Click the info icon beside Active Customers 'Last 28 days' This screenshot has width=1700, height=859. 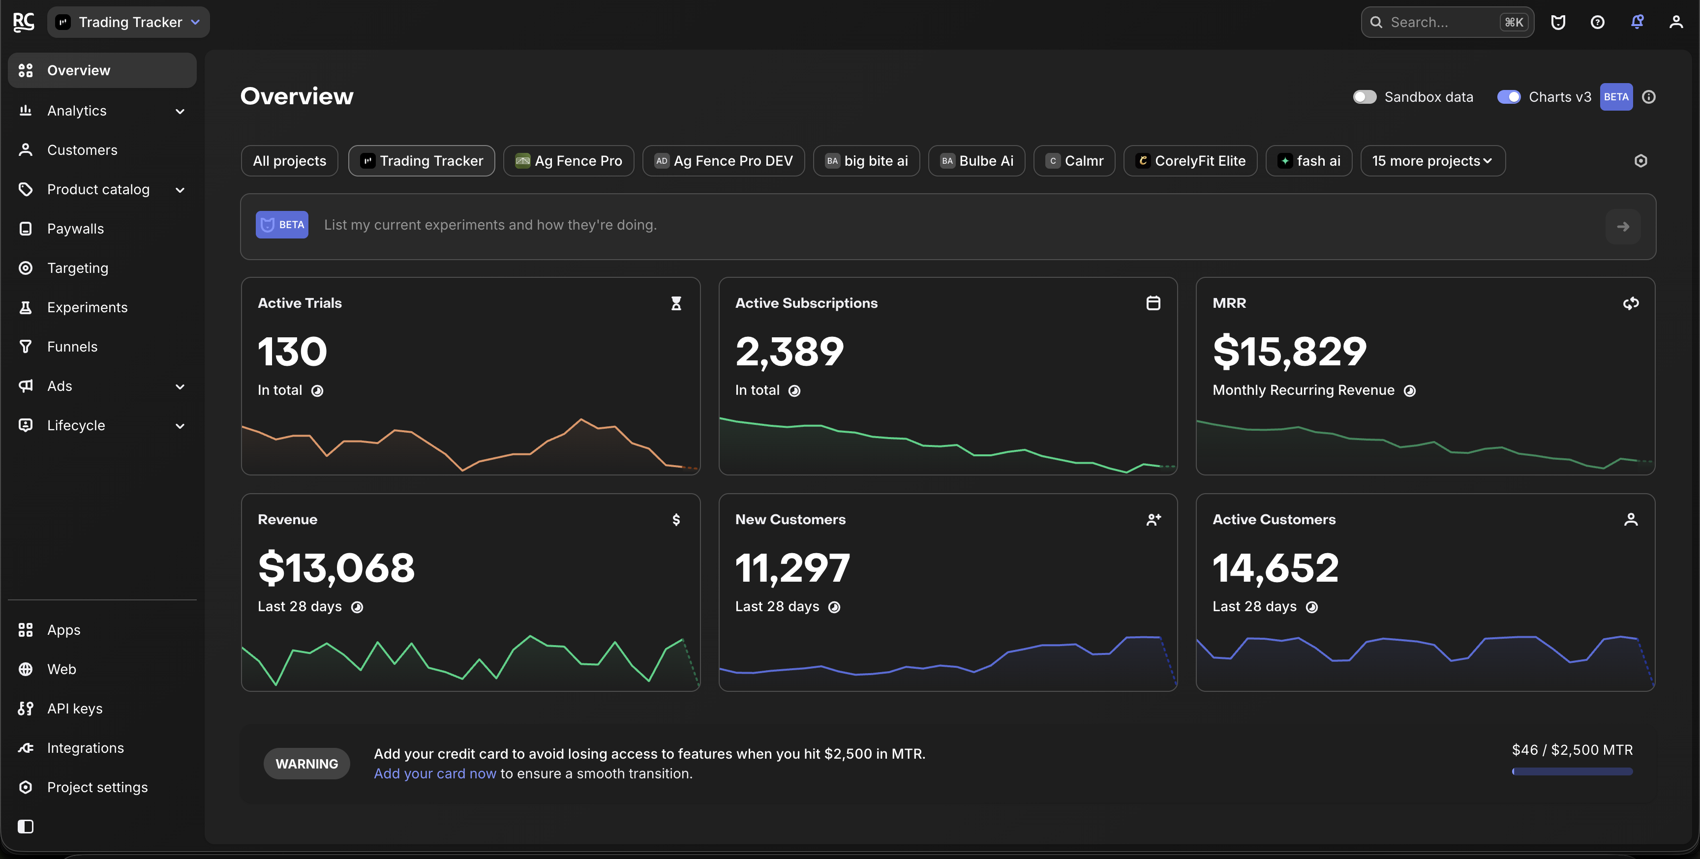coord(1312,607)
